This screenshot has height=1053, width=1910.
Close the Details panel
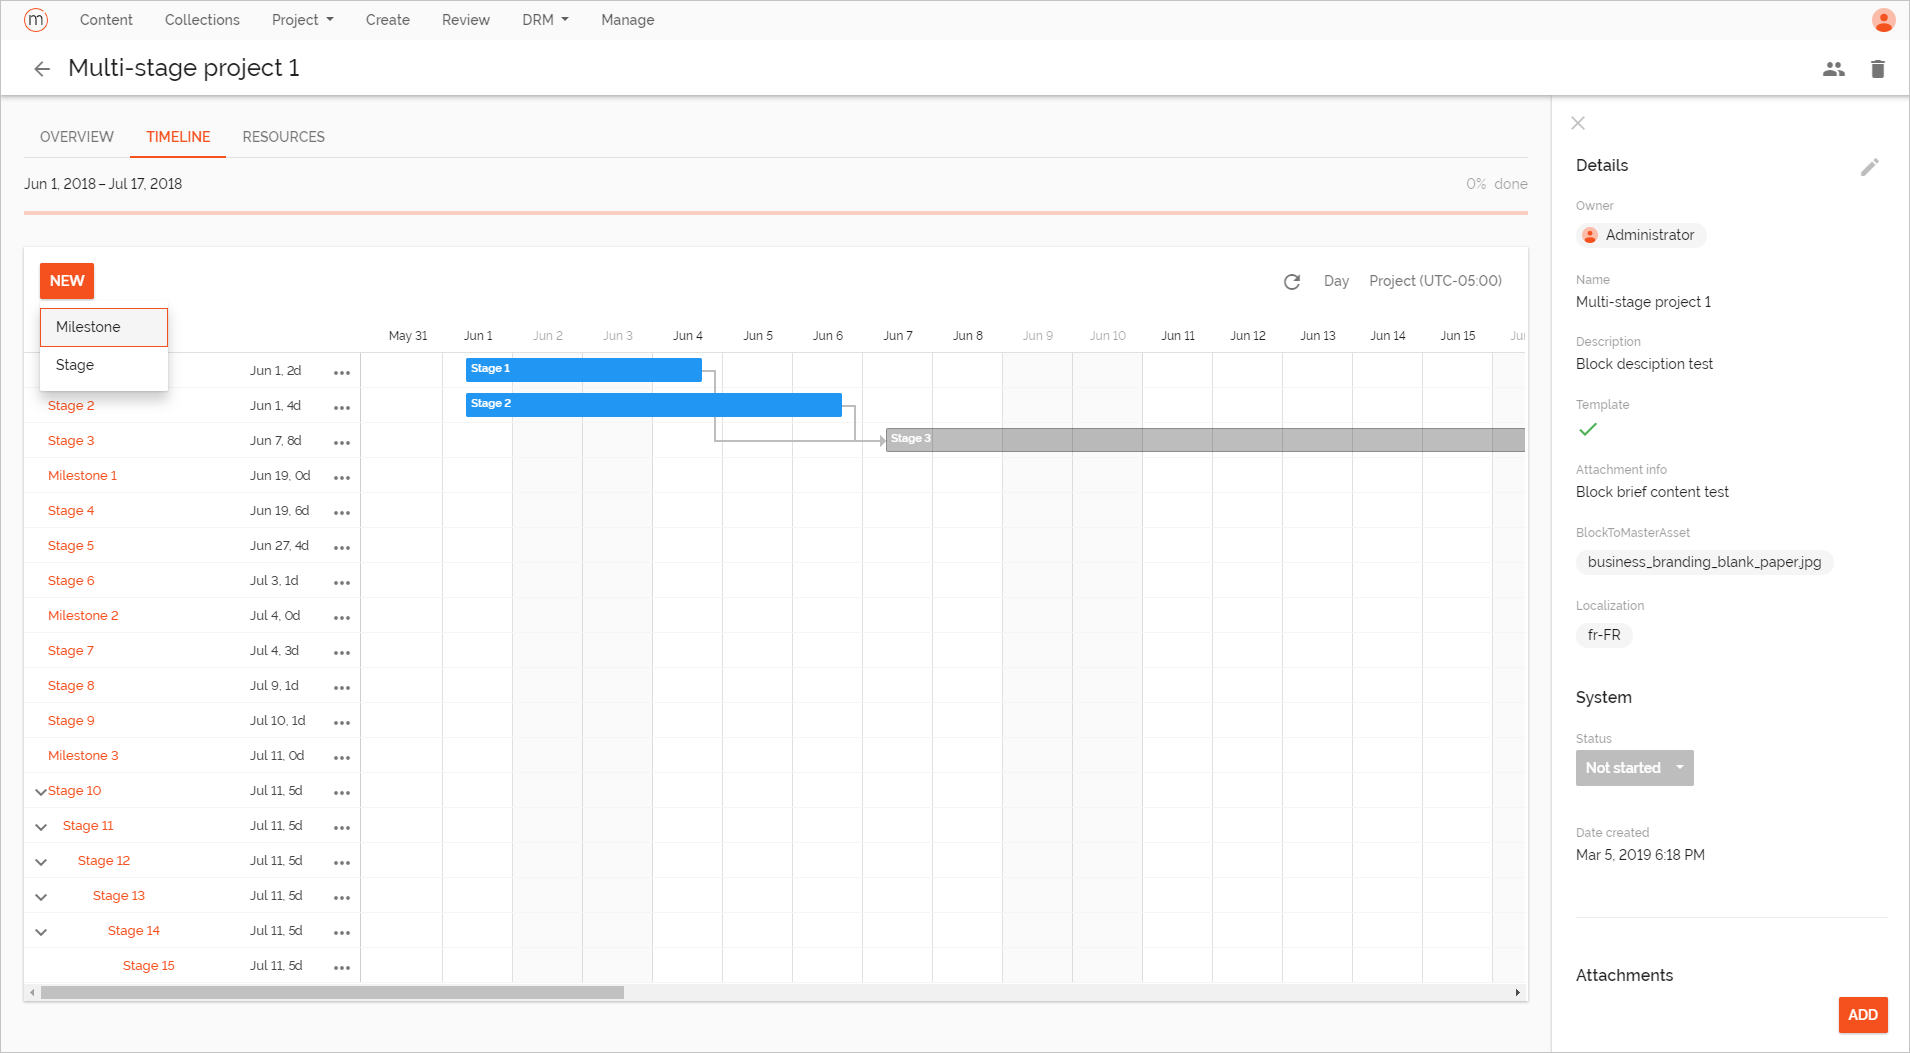[1577, 122]
